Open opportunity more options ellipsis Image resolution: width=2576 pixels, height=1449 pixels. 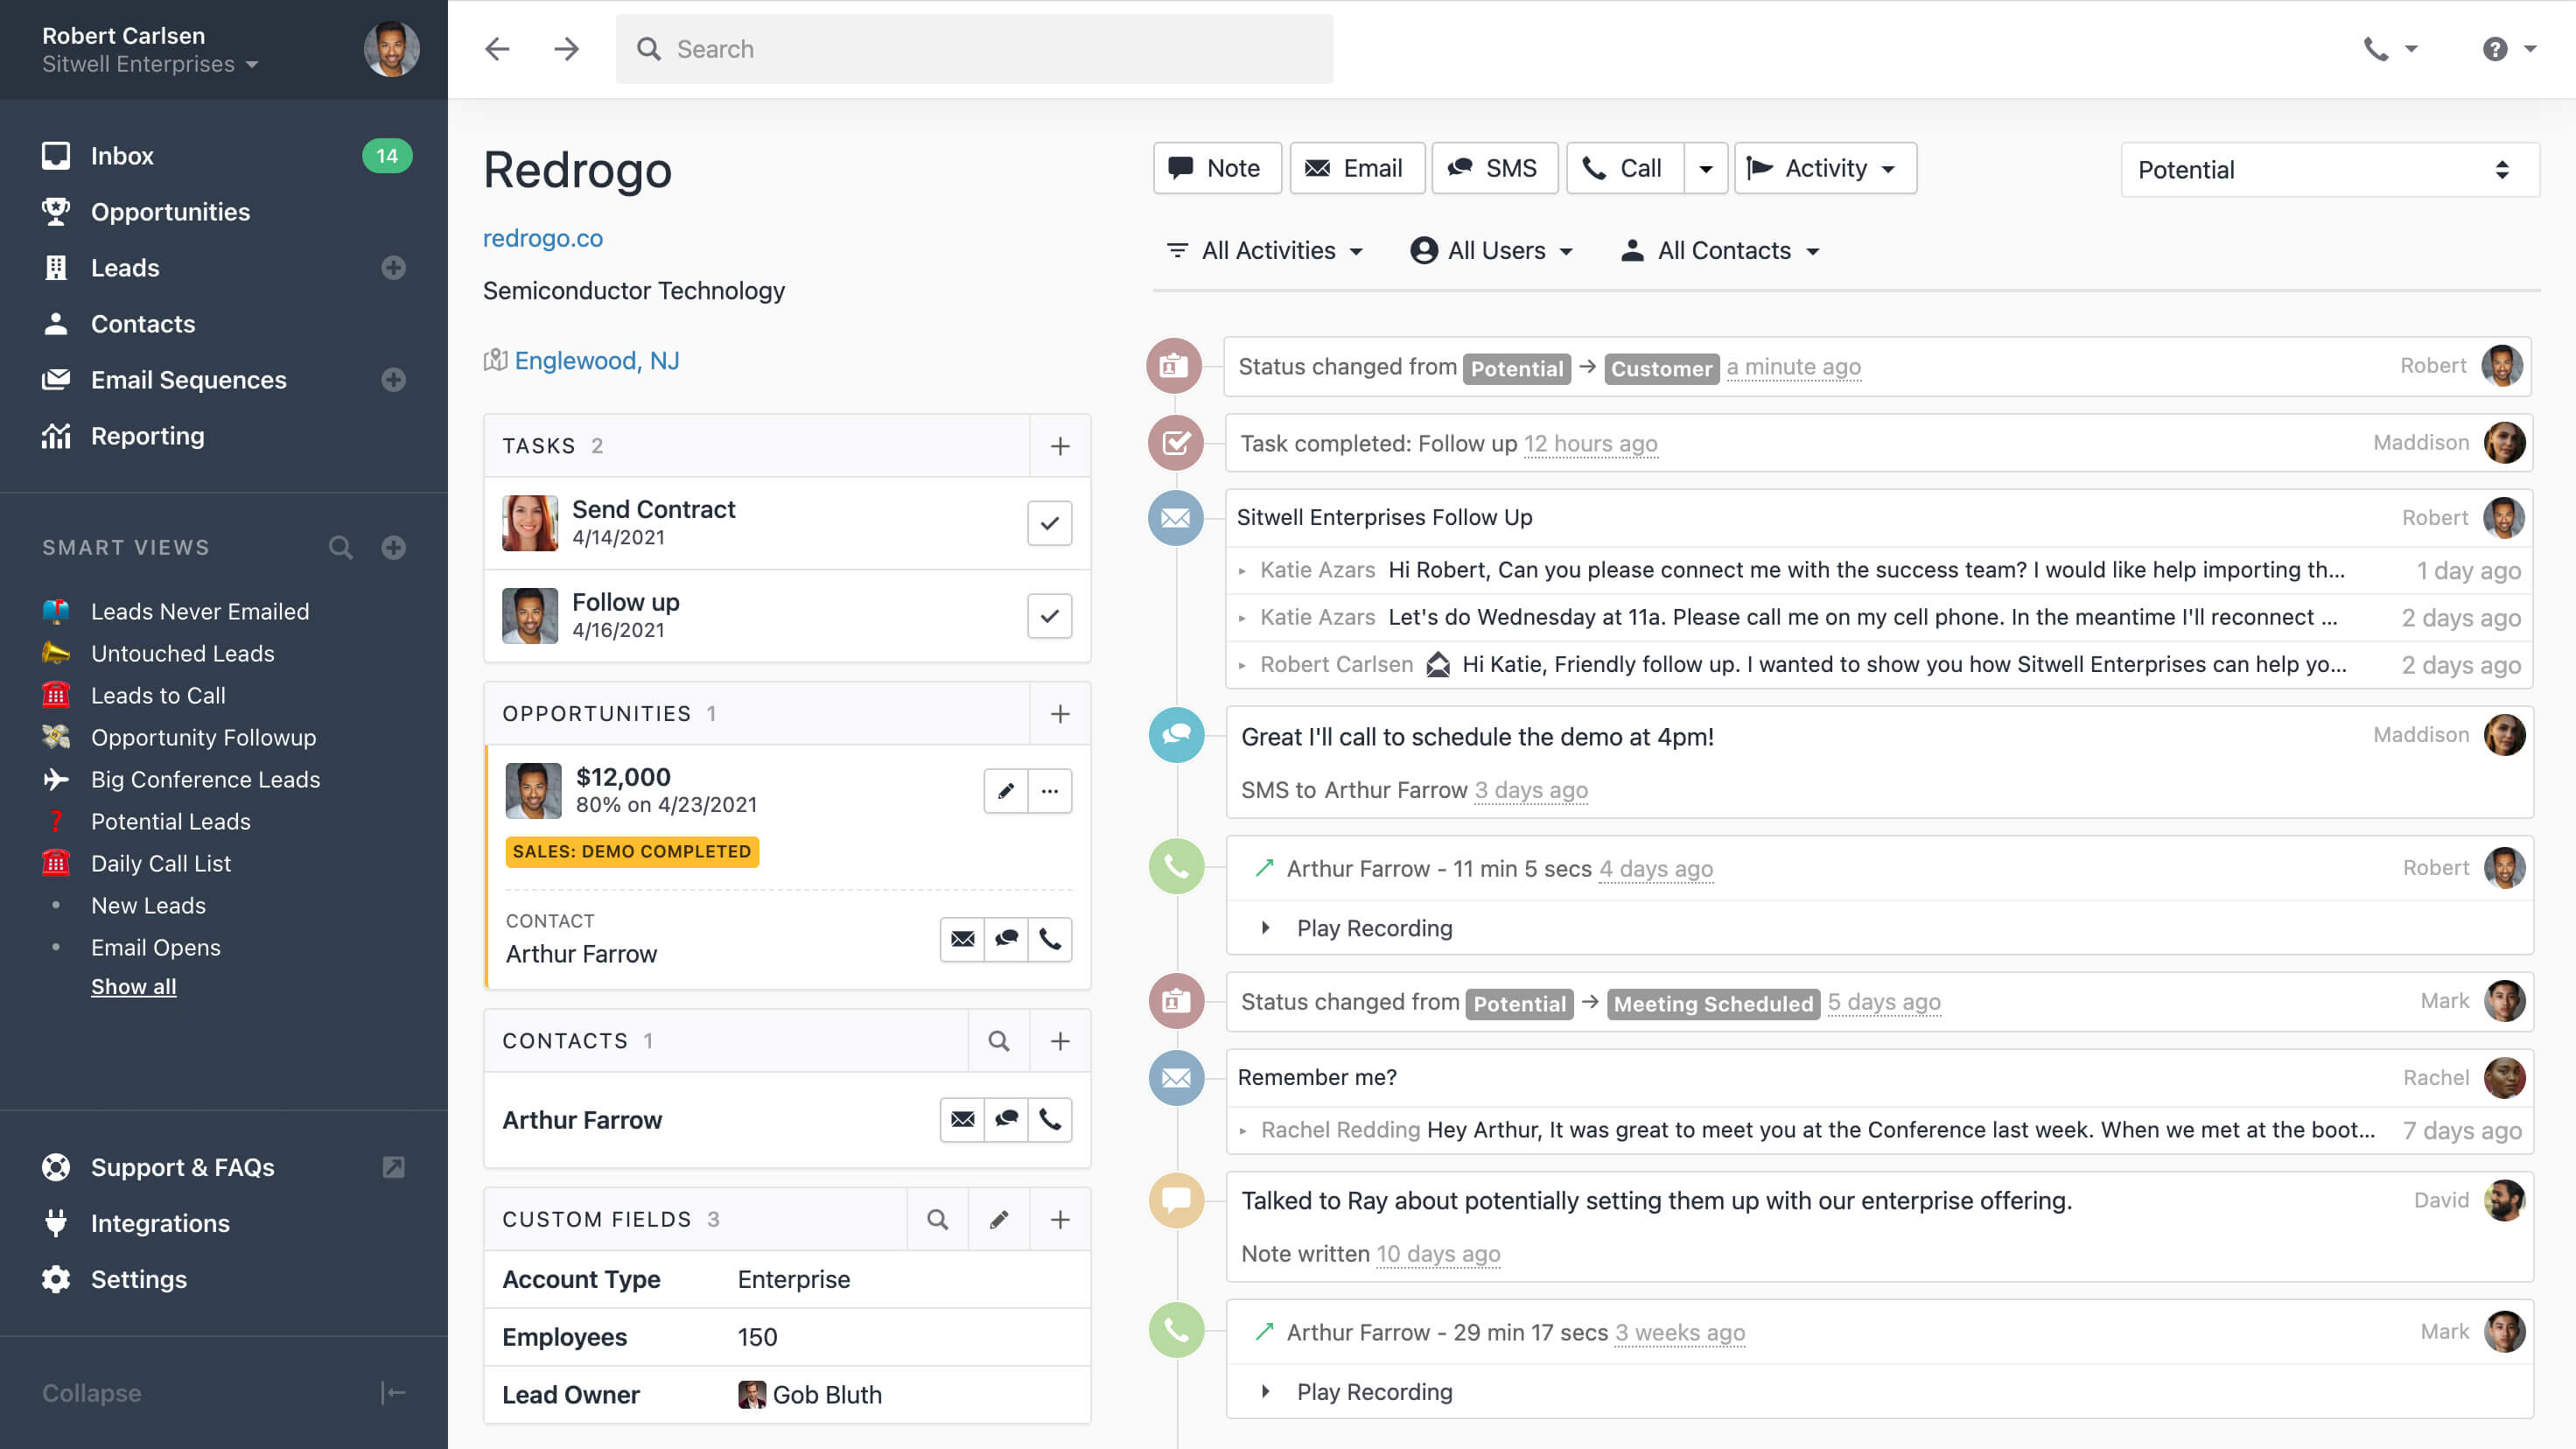tap(1049, 791)
